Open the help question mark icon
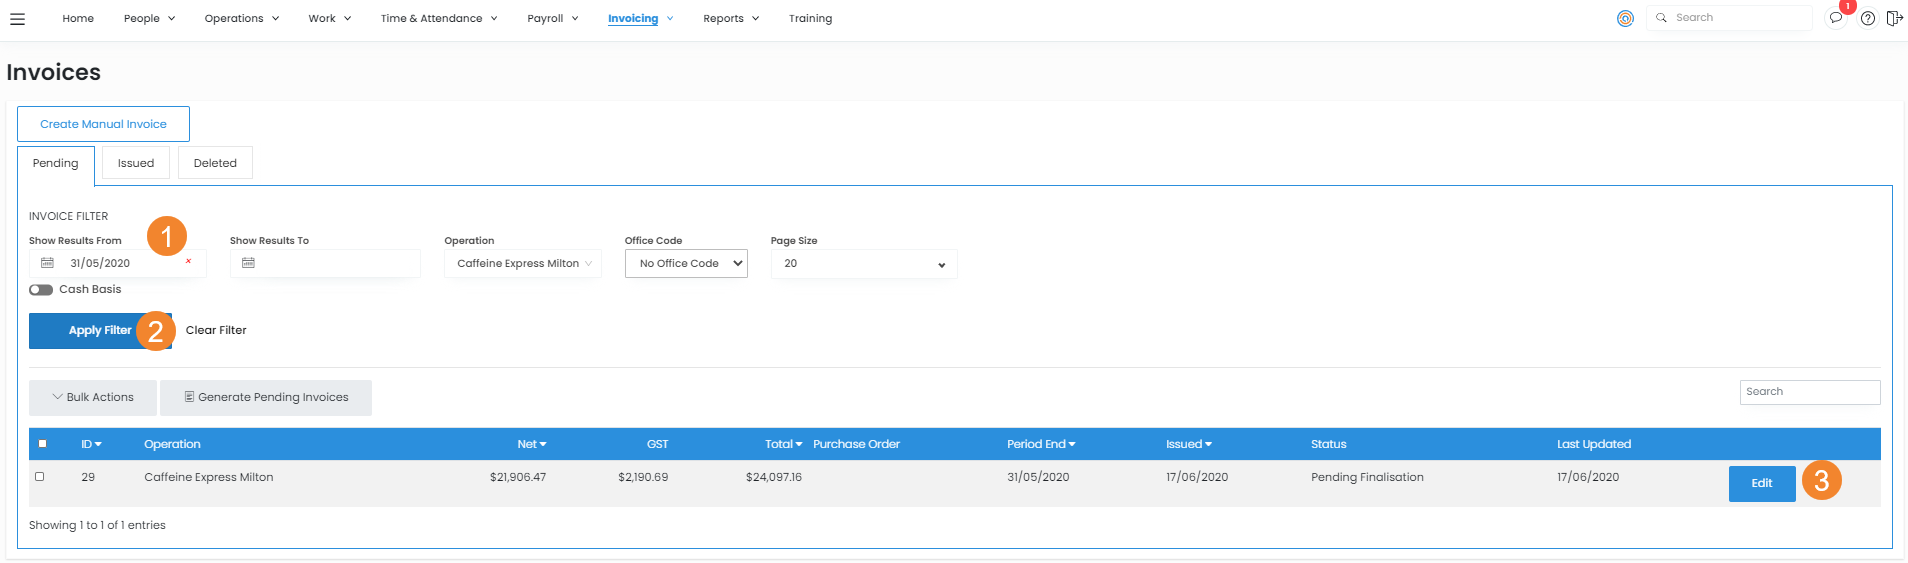The width and height of the screenshot is (1908, 563). click(1867, 18)
